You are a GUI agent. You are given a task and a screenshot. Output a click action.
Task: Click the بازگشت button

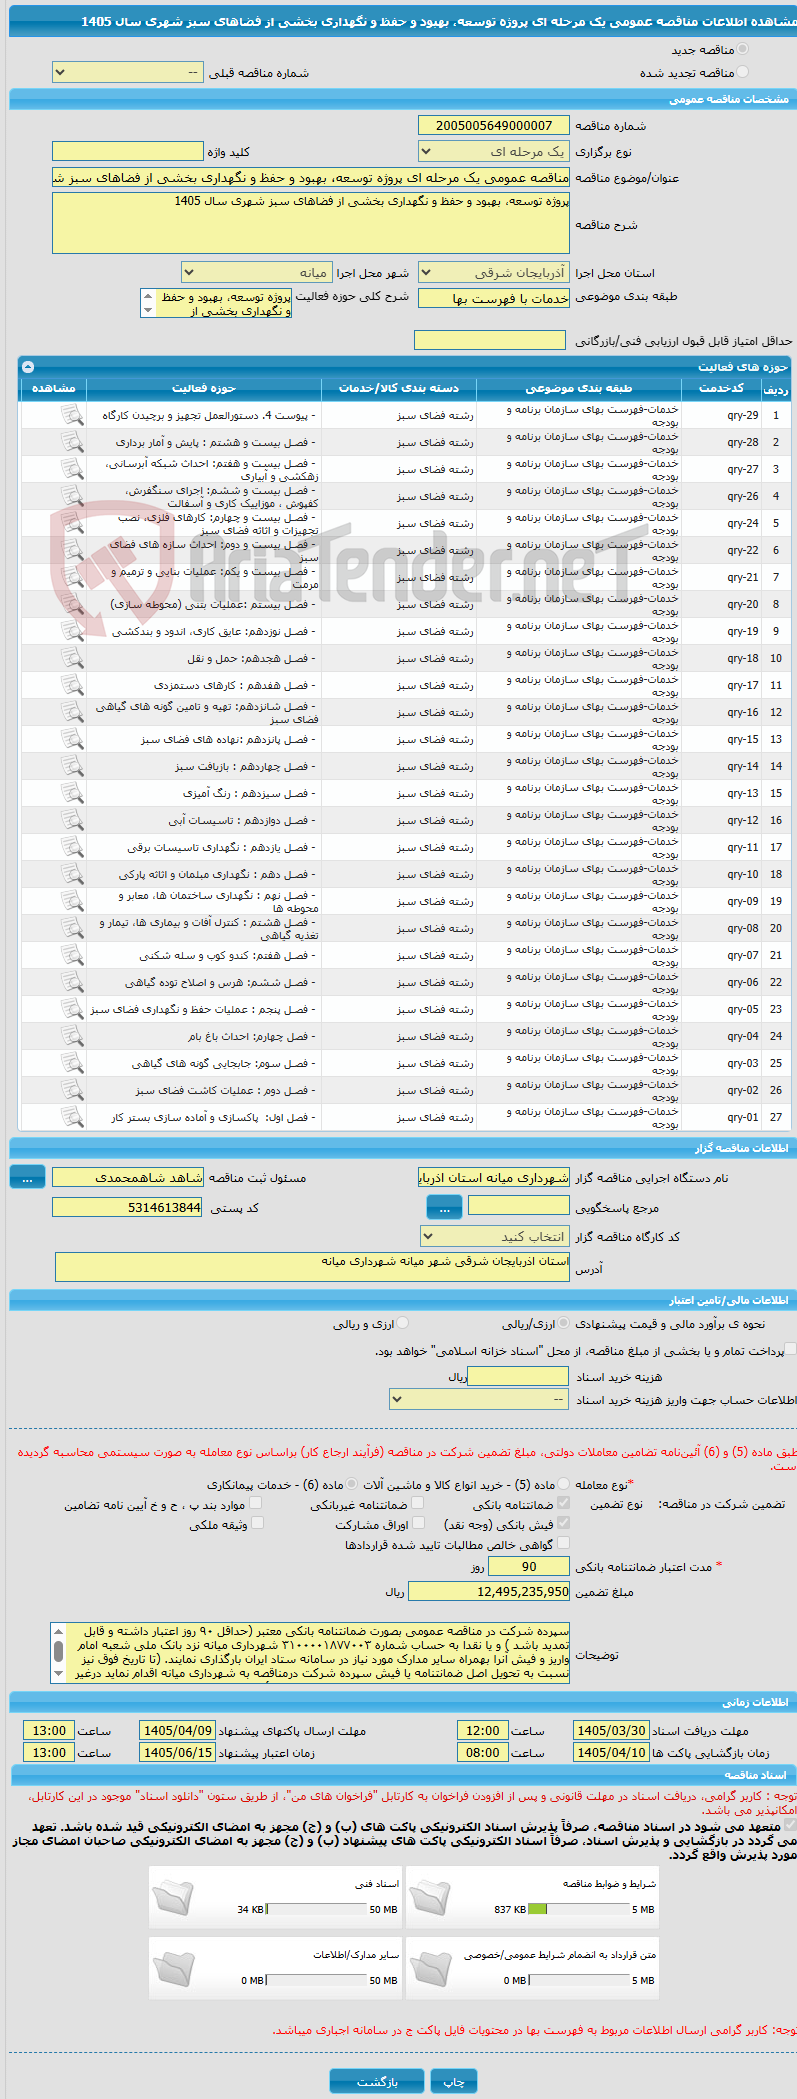pos(377,2081)
